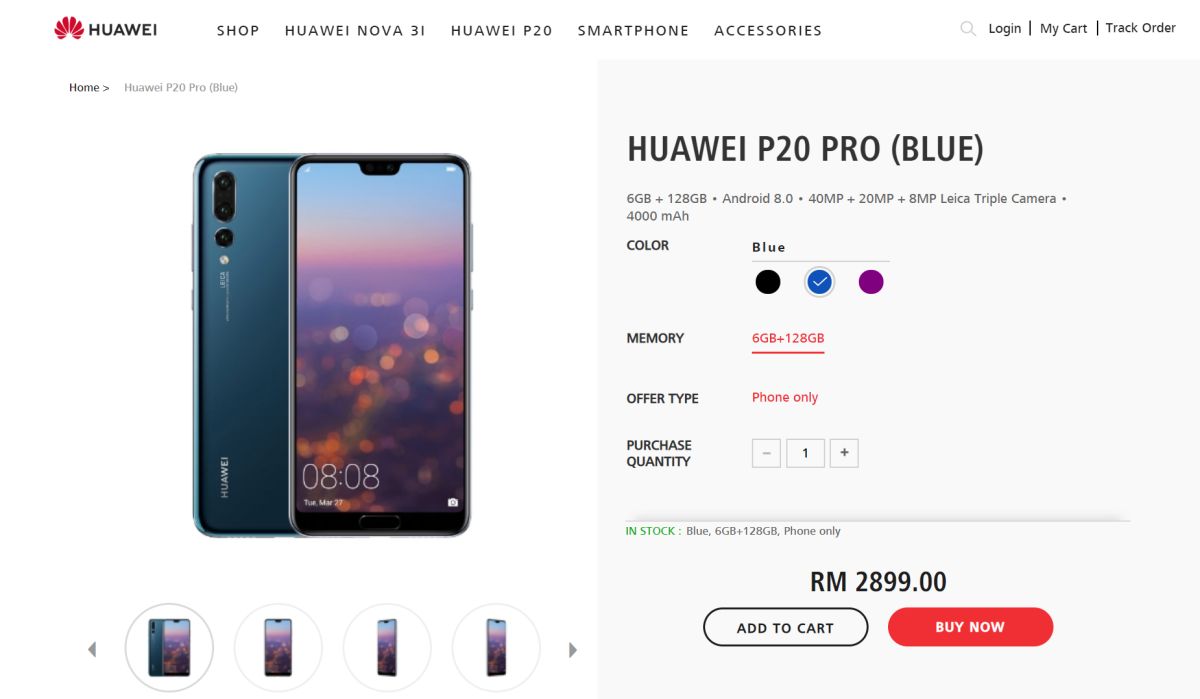The image size is (1200, 699).
Task: Open the HUAWEI NOVA 3I menu item
Action: tap(355, 30)
